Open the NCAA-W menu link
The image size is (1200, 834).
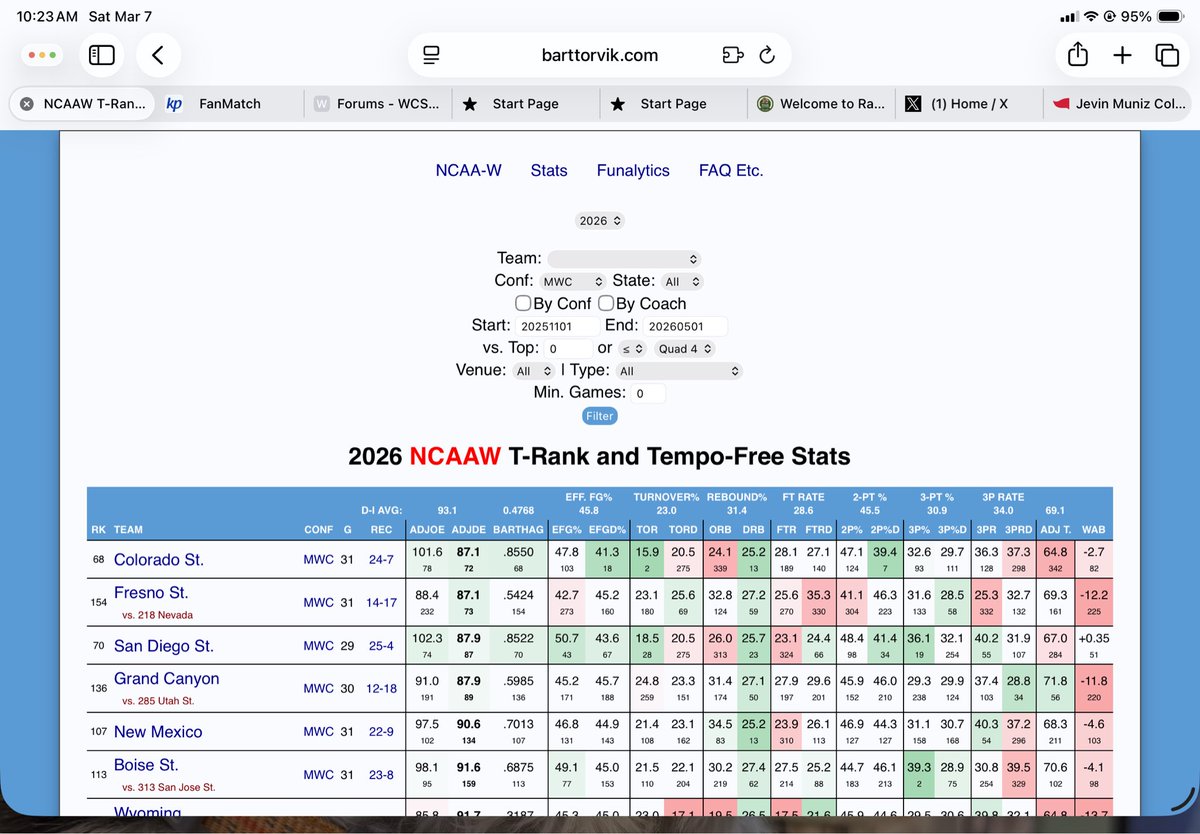(x=468, y=171)
